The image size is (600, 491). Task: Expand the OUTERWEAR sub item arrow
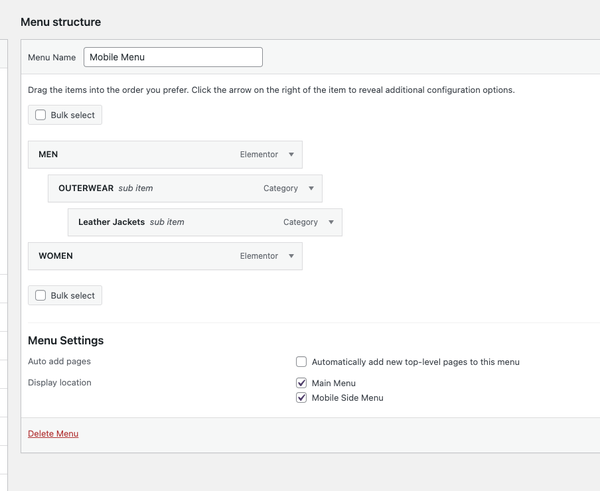click(311, 188)
